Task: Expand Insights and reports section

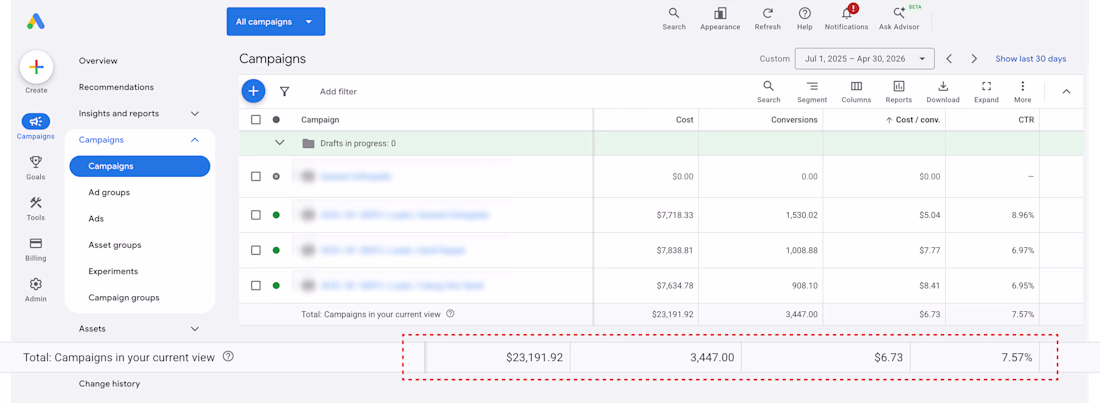Action: pos(195,114)
